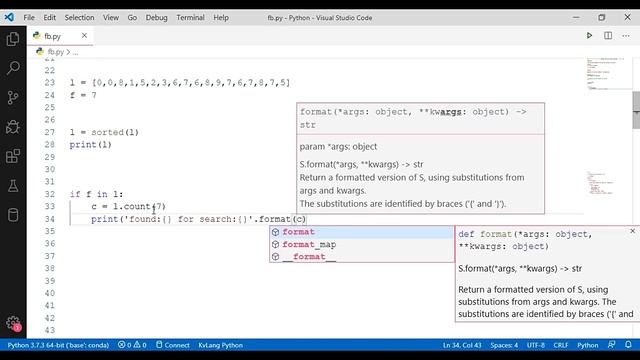This screenshot has width=640, height=360.
Task: Click the Connect status bar item
Action: pyautogui.click(x=173, y=345)
